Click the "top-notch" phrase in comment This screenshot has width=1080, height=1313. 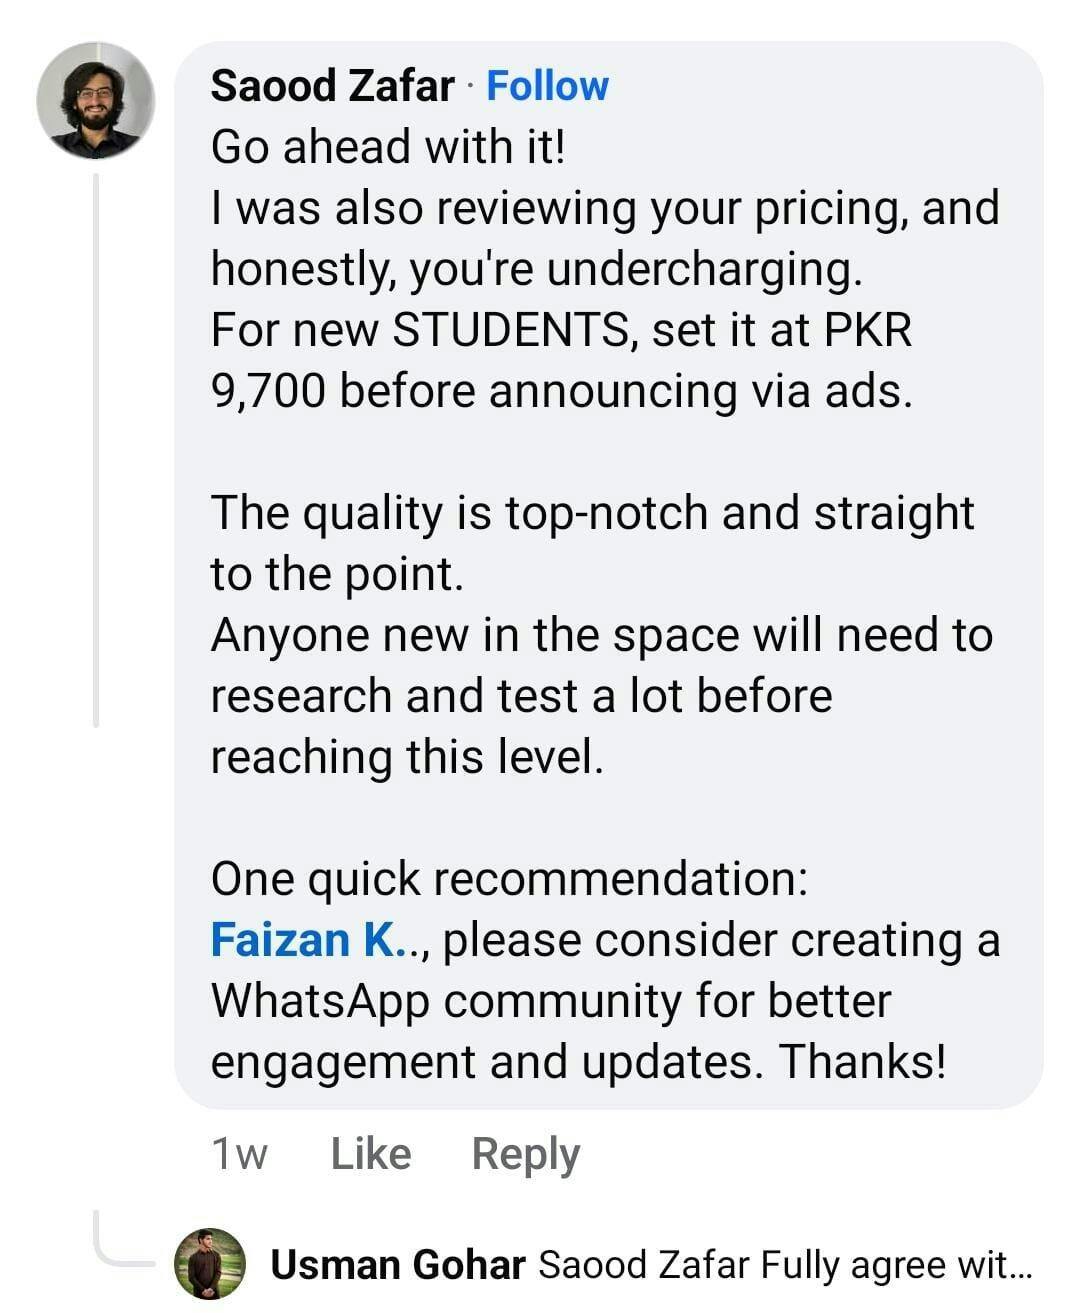tap(607, 513)
